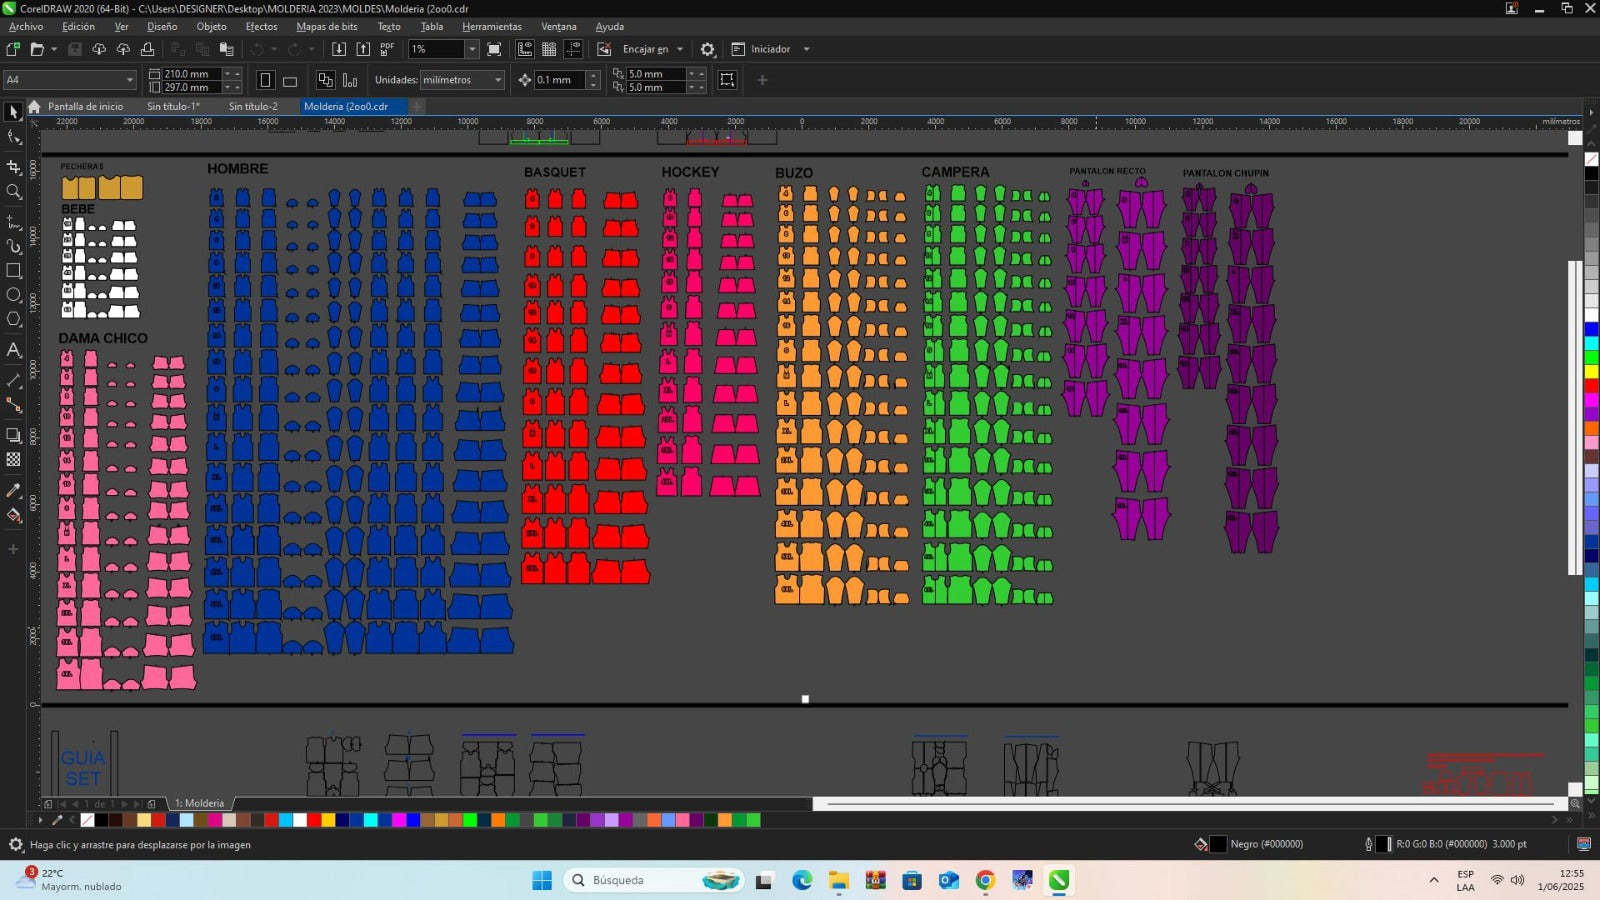Pick the Ellipse tool
Image resolution: width=1600 pixels, height=900 pixels.
coord(13,295)
